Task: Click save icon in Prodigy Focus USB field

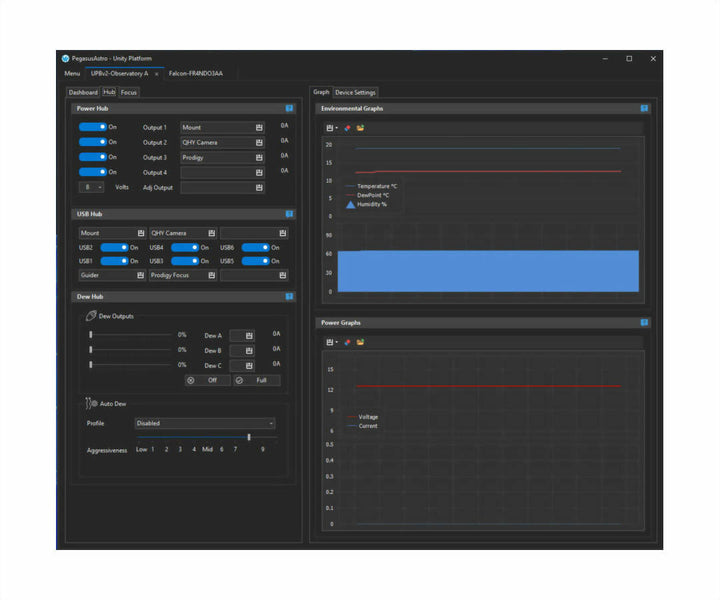Action: pos(212,275)
